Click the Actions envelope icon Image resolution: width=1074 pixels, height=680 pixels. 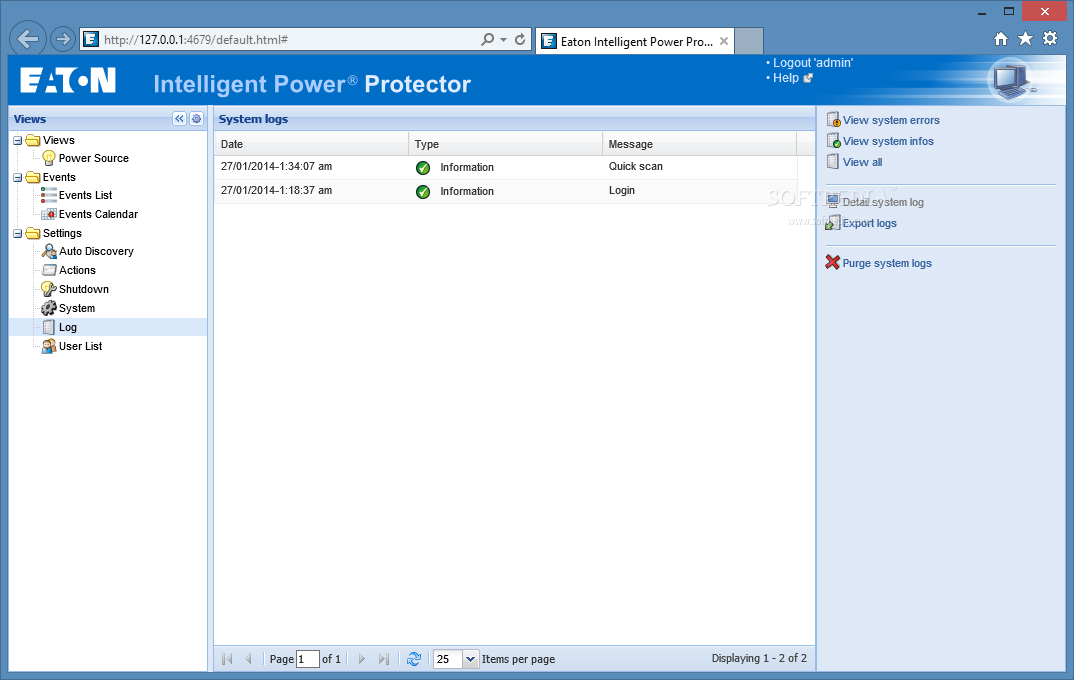(x=49, y=270)
